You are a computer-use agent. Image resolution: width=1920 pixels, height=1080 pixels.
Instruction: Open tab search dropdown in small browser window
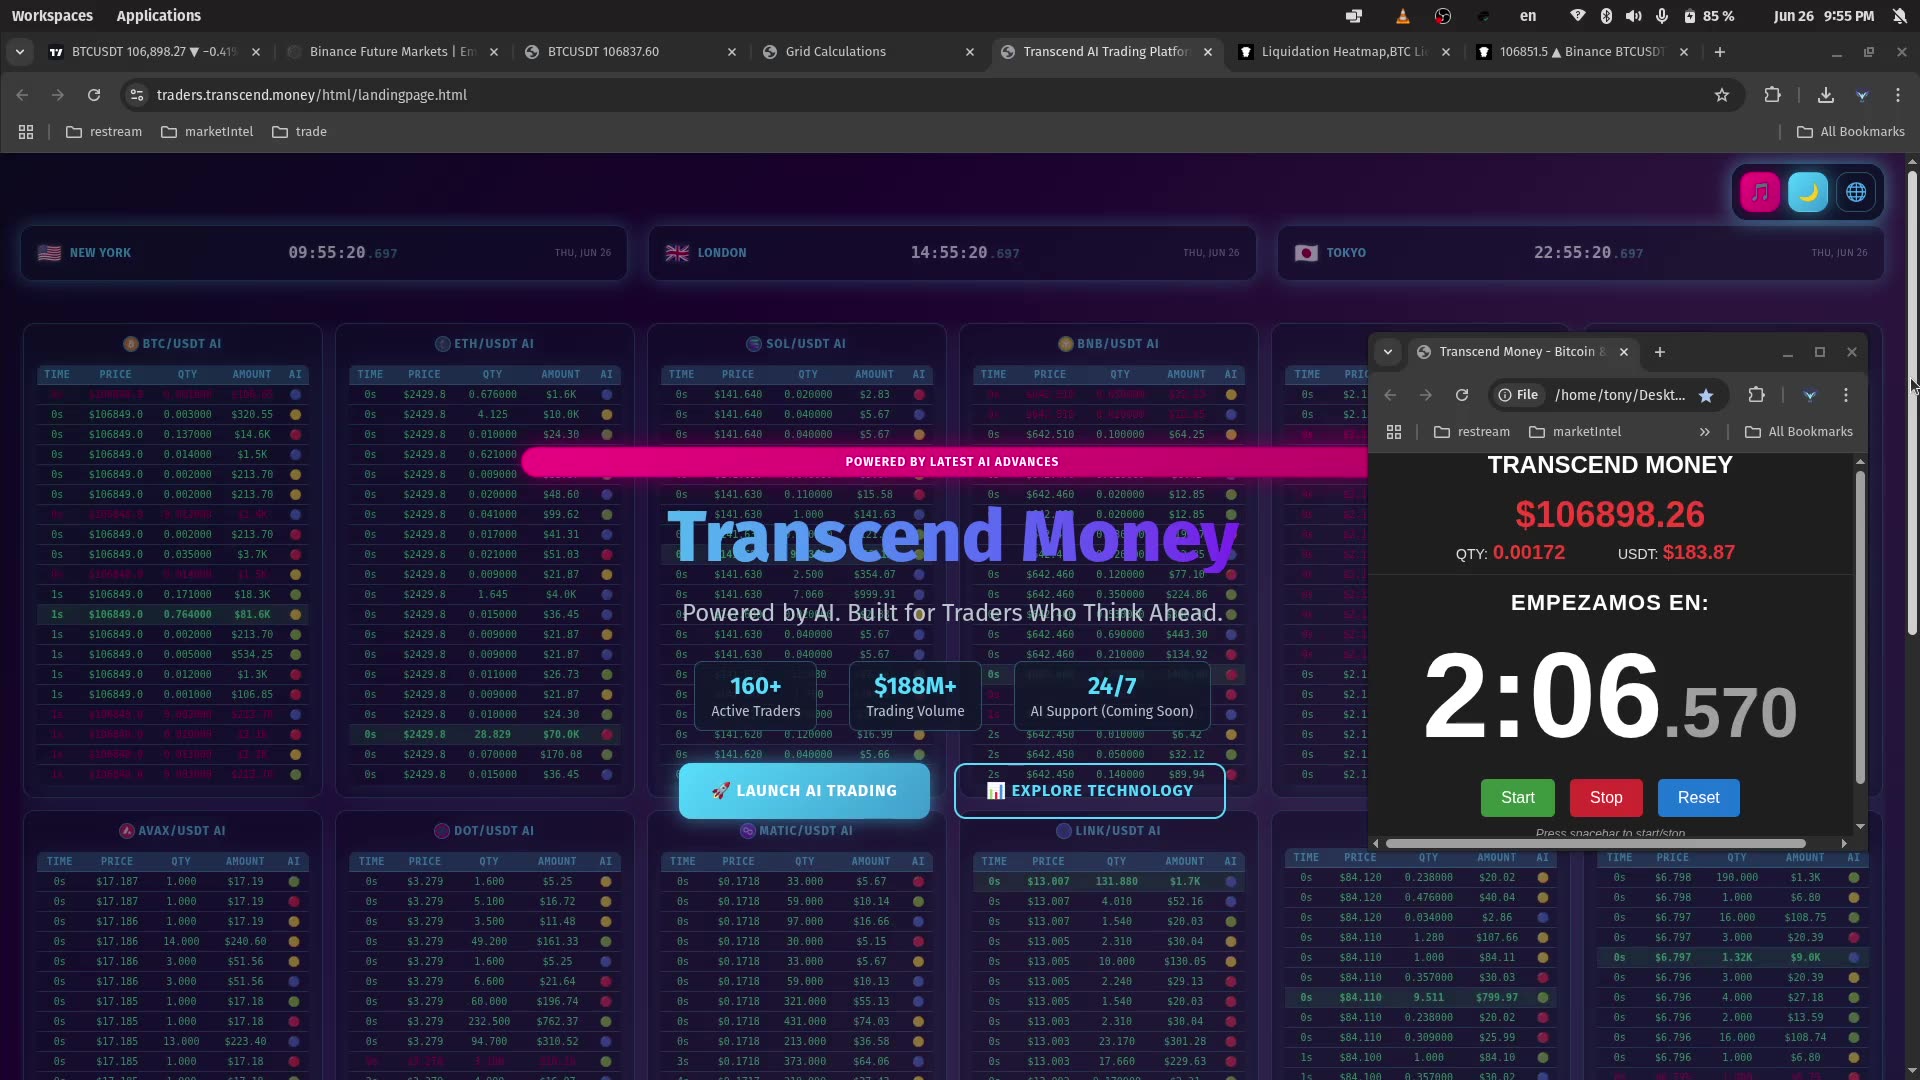pos(1387,352)
